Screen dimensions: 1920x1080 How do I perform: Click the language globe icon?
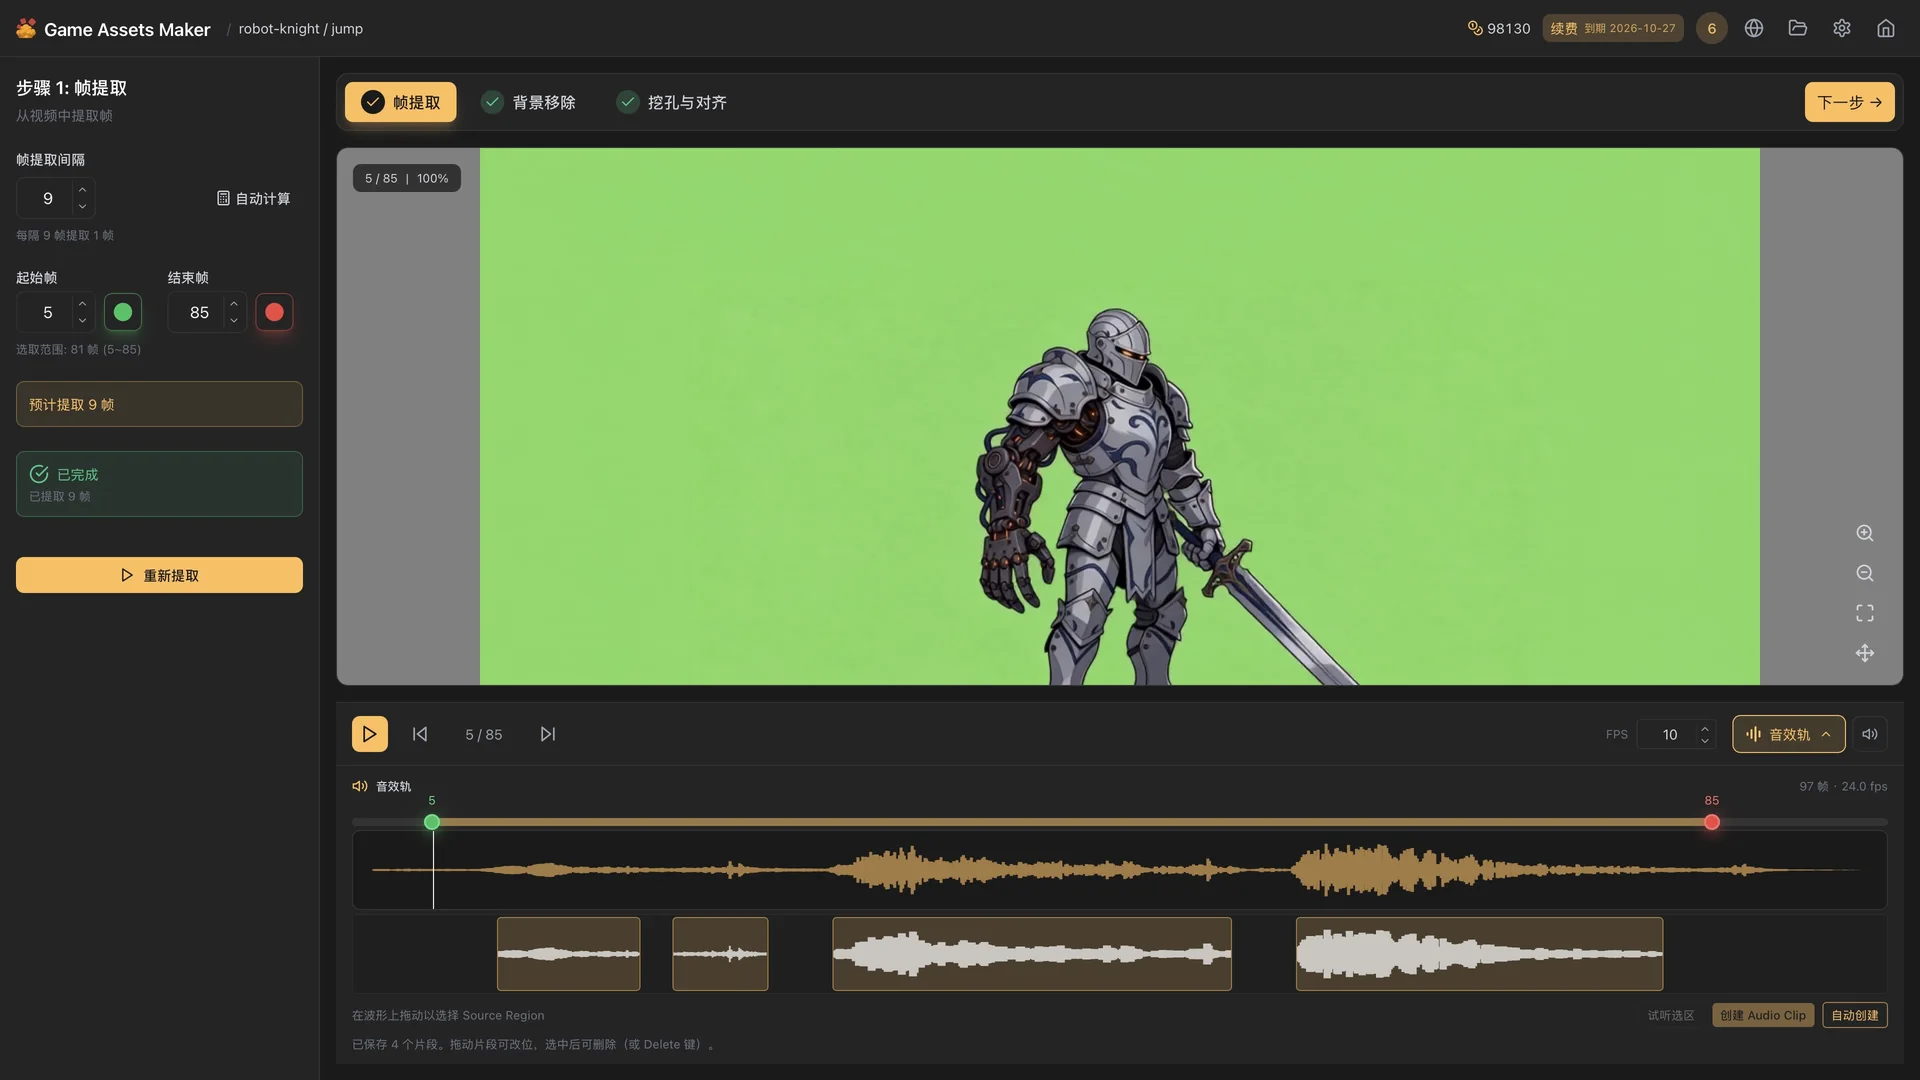coord(1754,28)
